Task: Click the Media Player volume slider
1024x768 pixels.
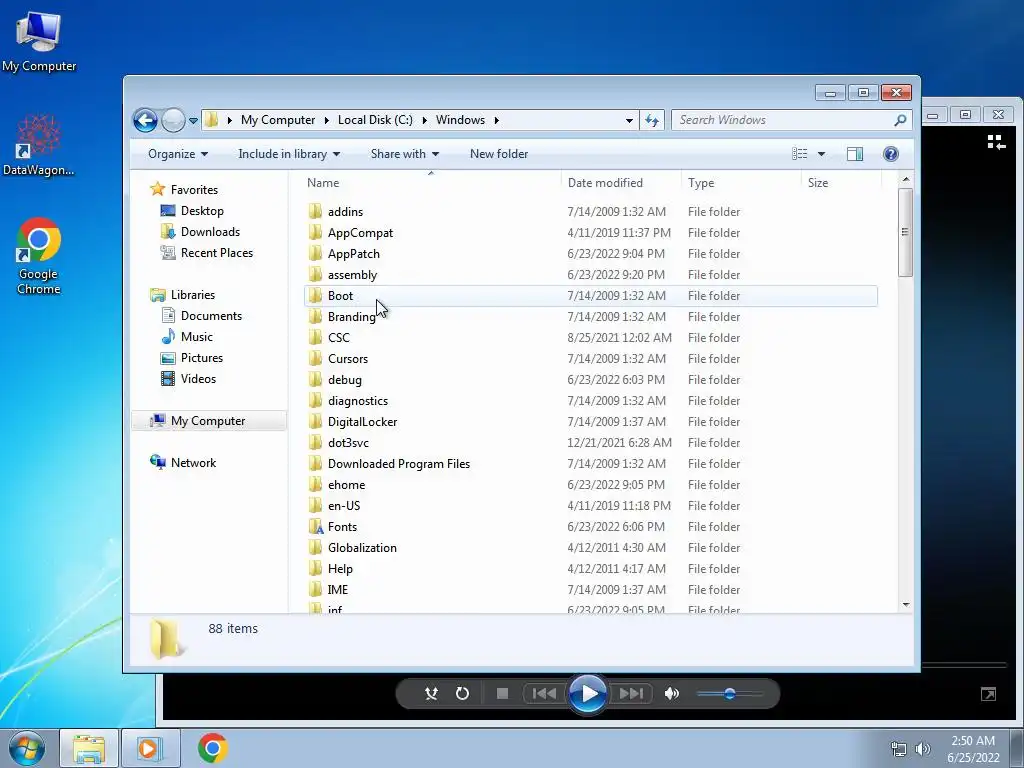Action: tap(729, 694)
